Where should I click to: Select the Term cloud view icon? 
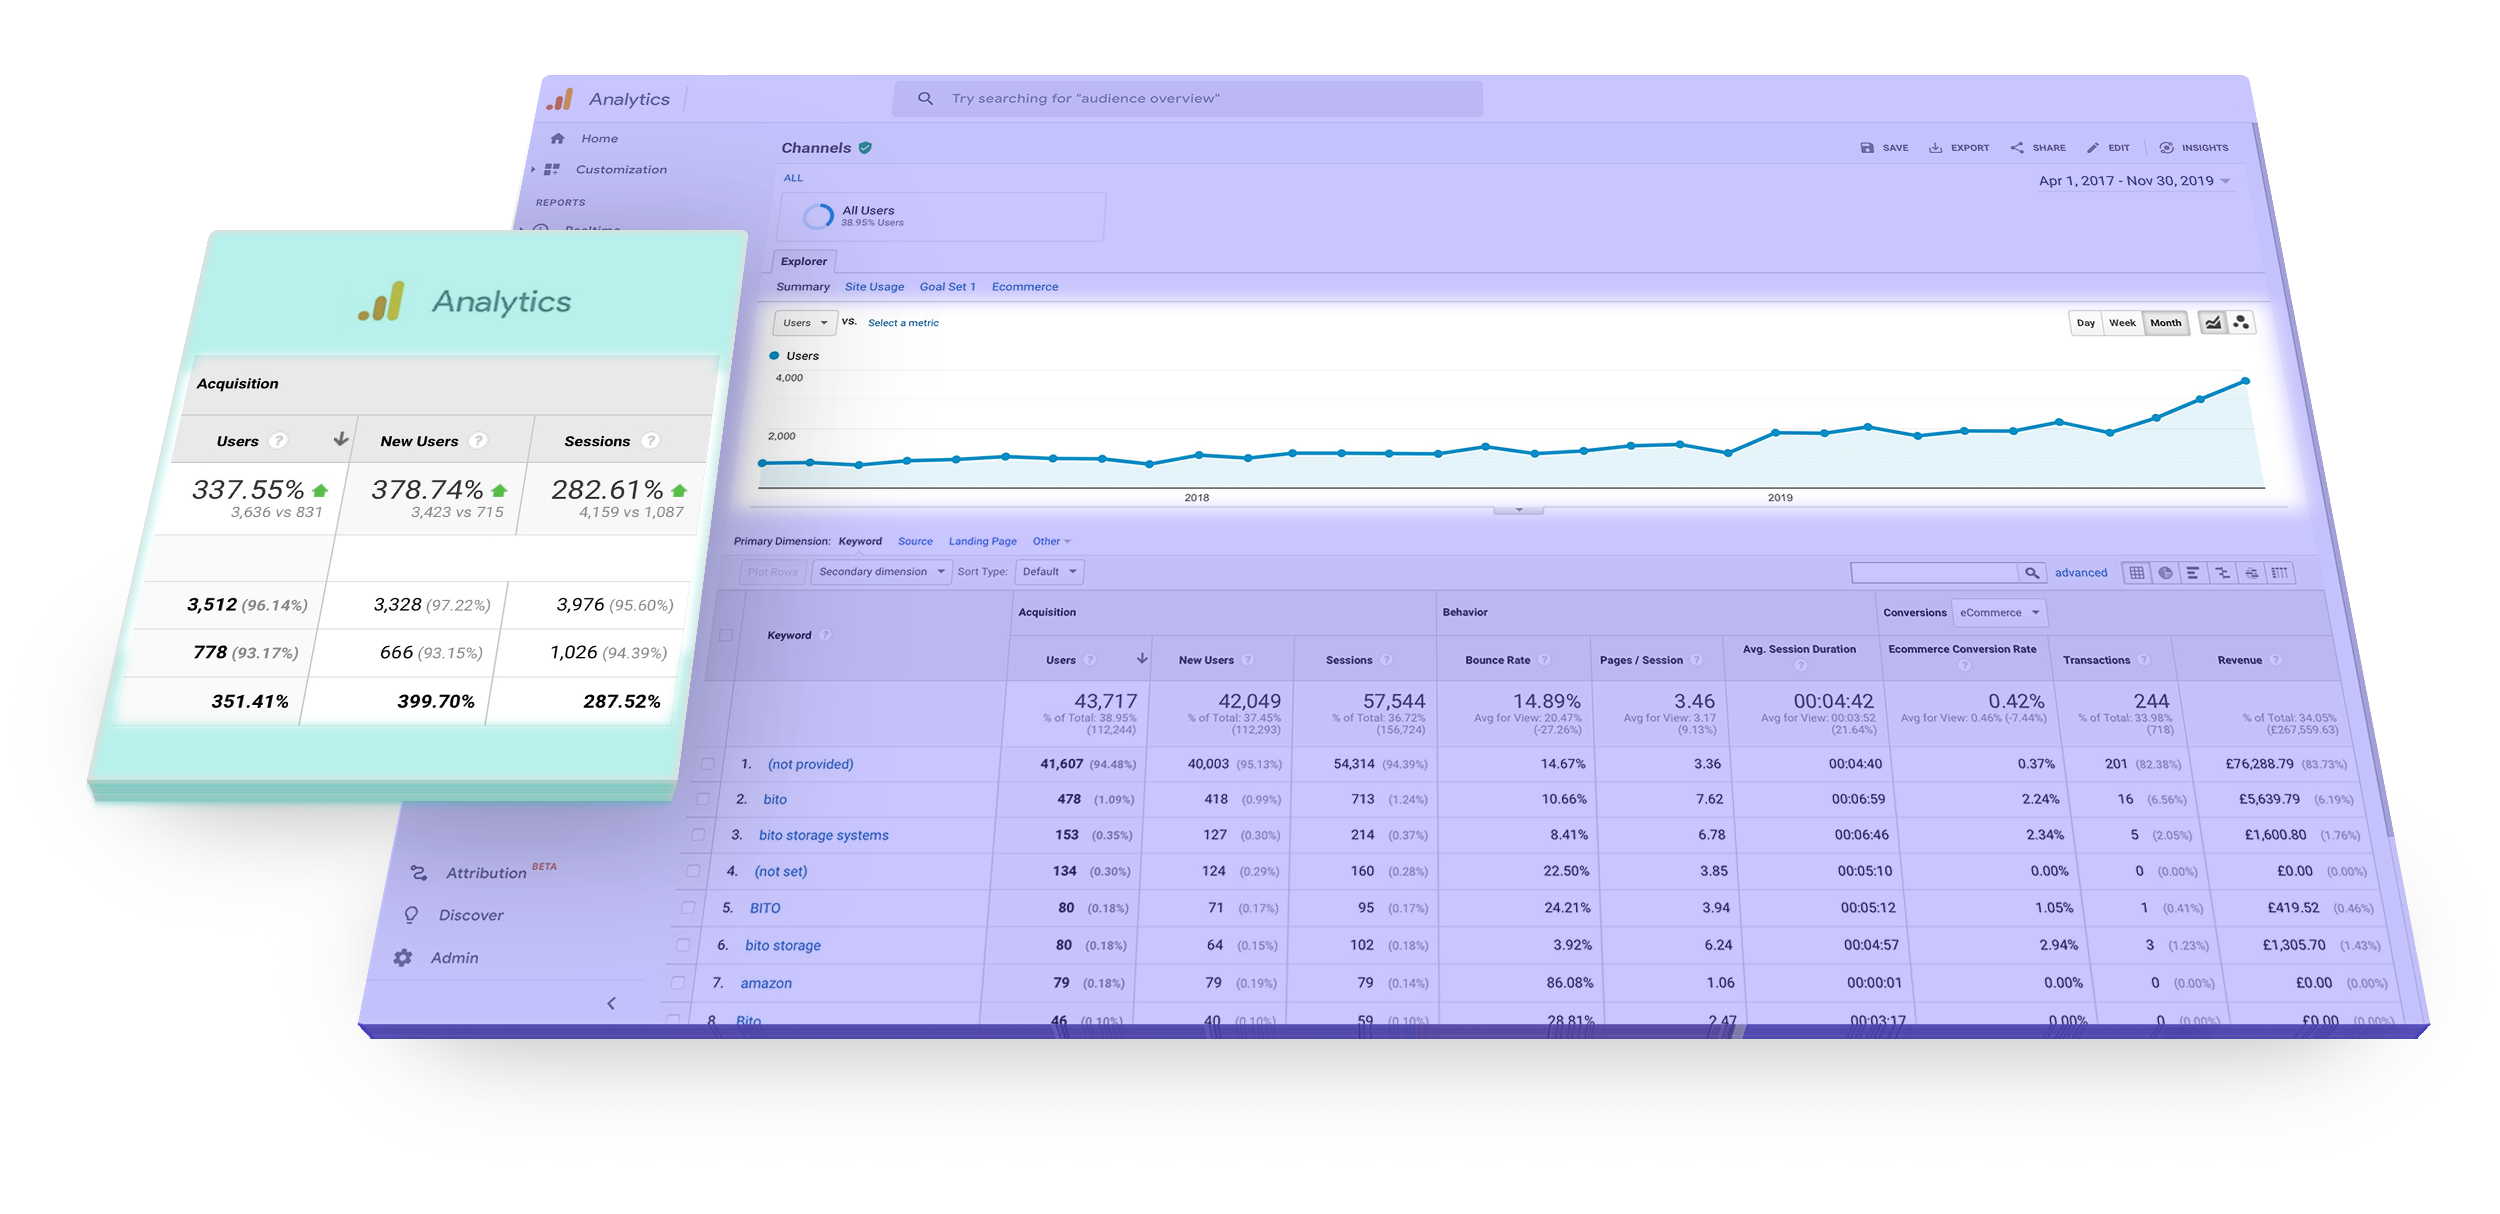click(2251, 573)
